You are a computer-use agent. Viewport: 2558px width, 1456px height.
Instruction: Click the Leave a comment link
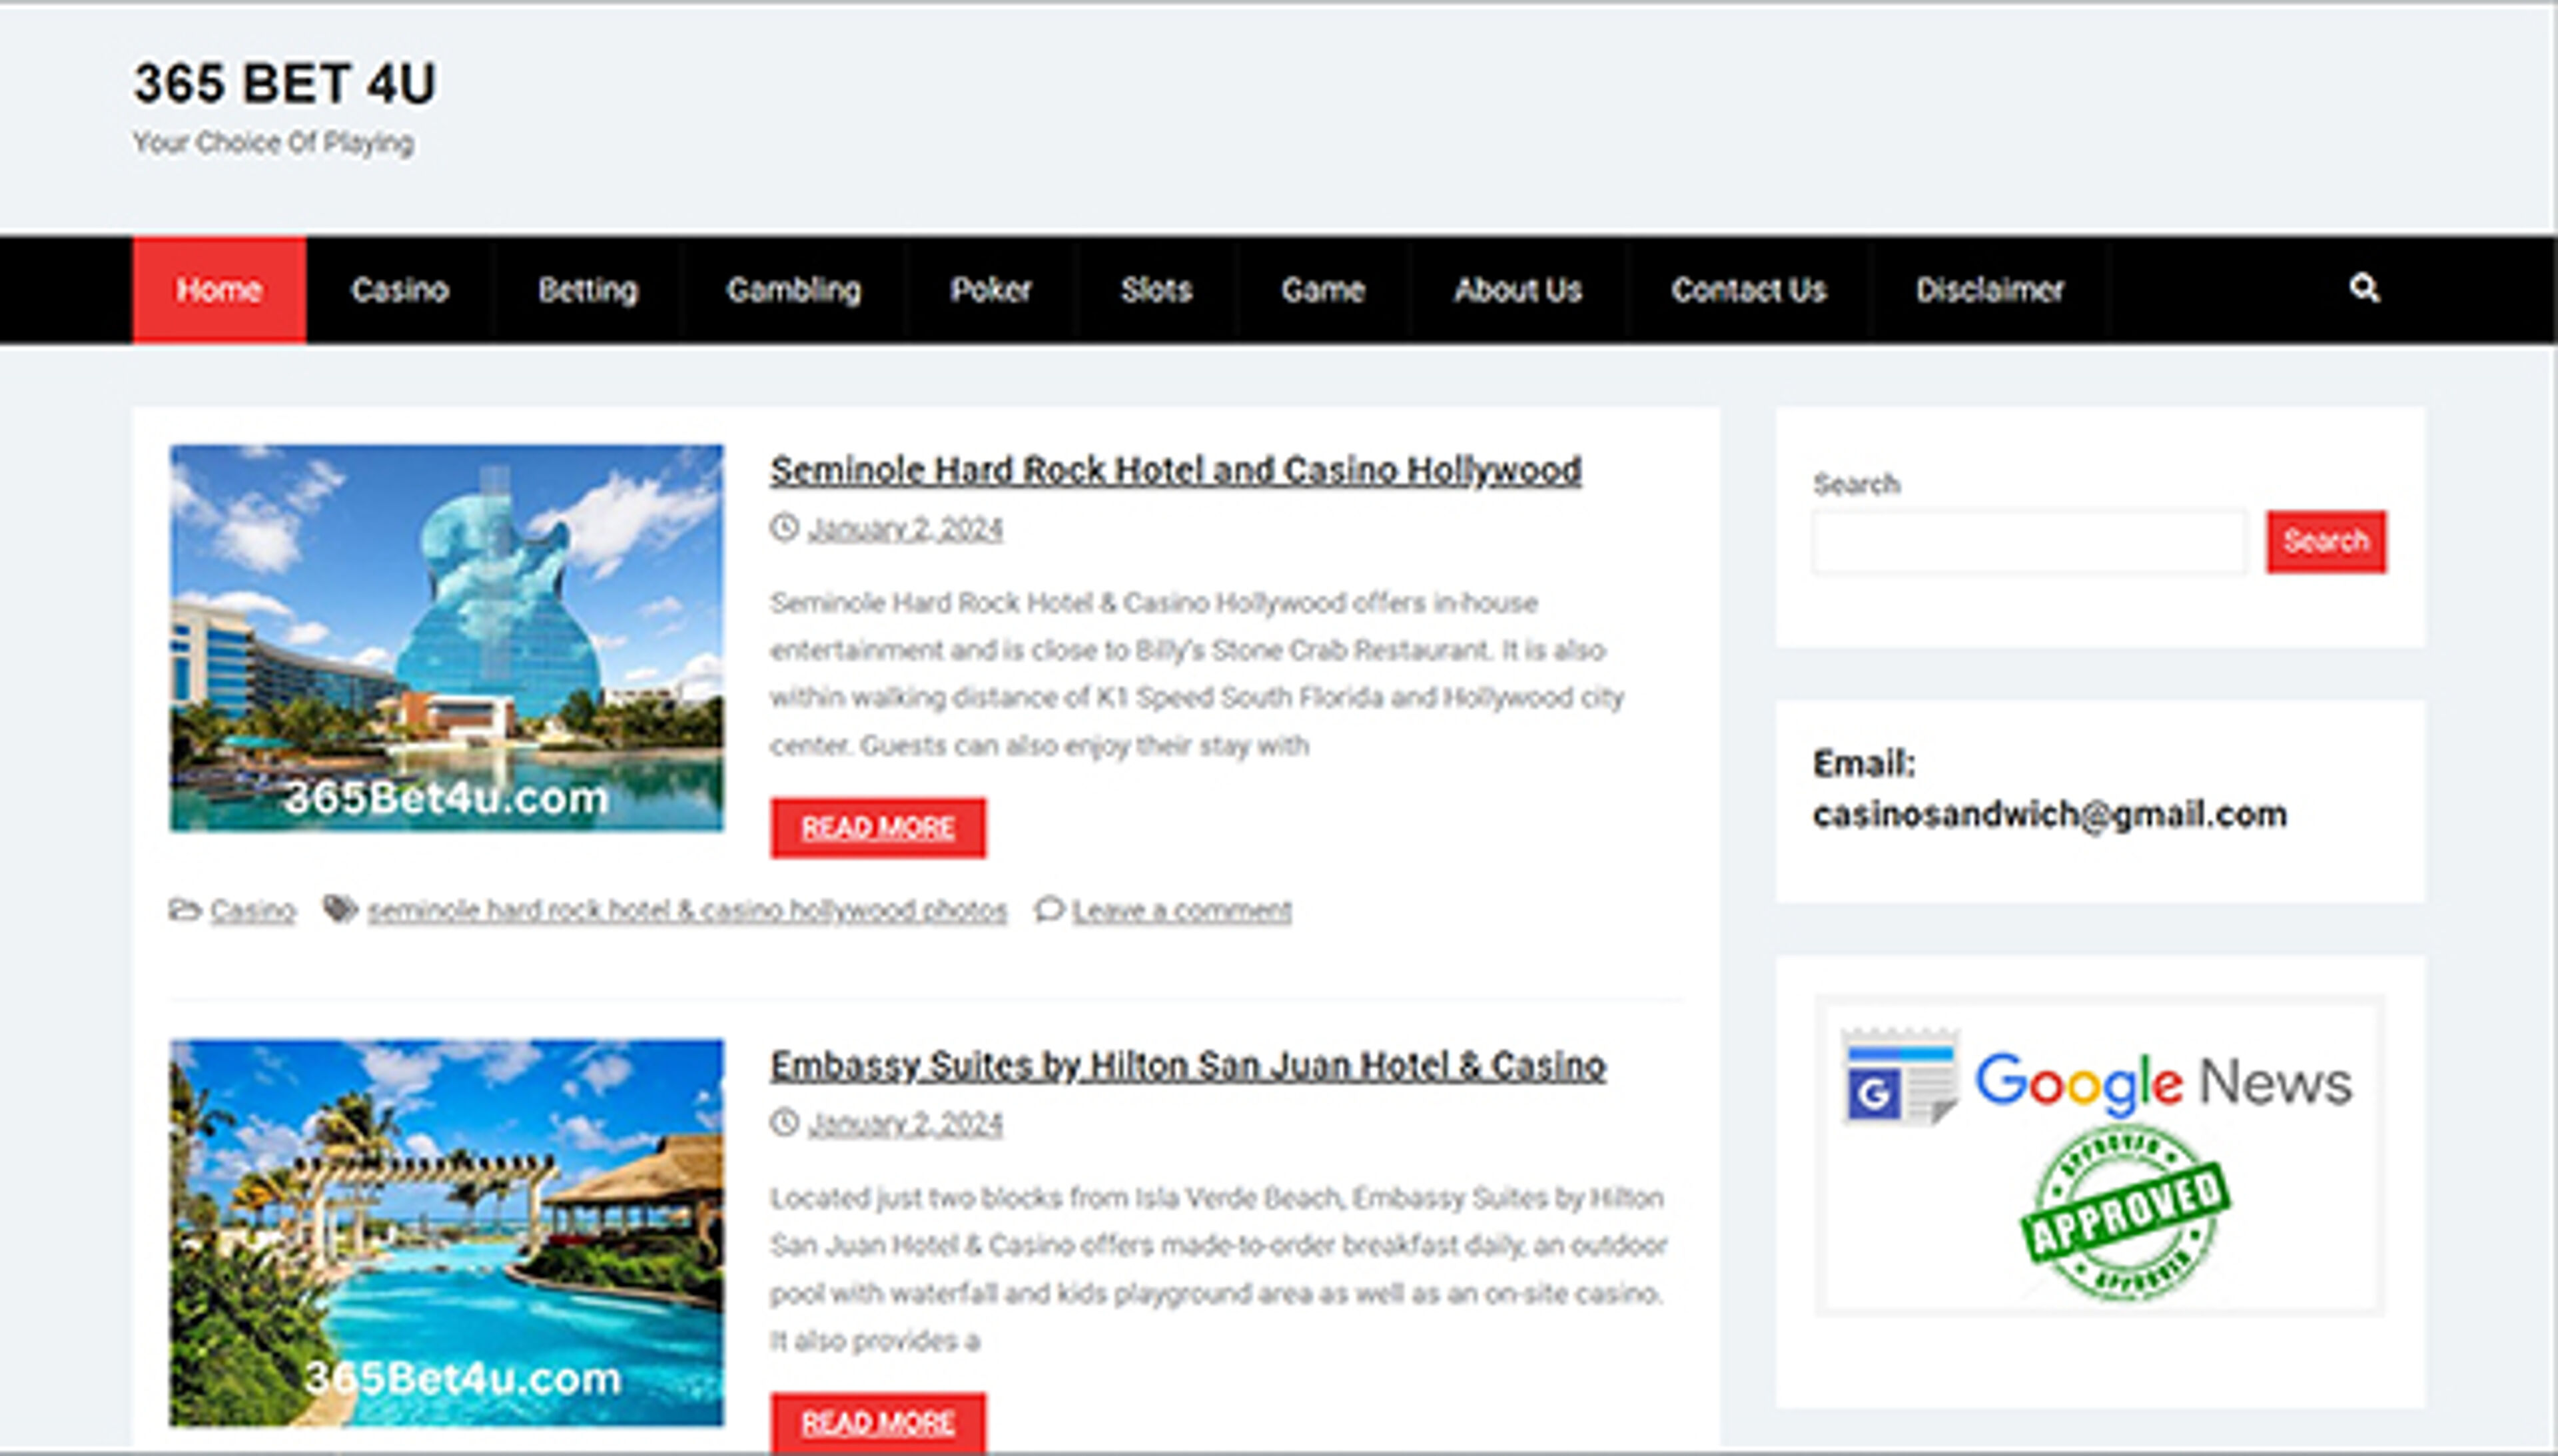[x=1181, y=910]
